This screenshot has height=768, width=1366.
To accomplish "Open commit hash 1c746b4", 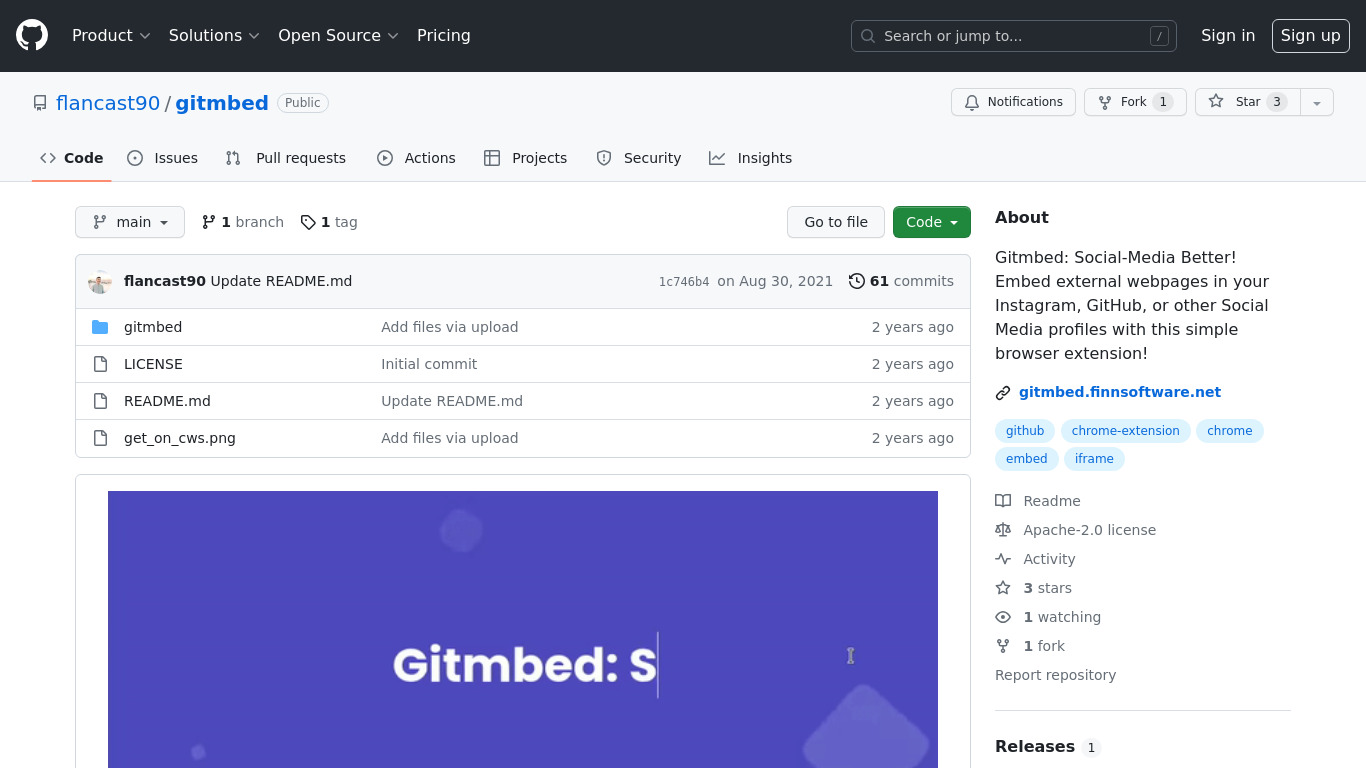I will [x=684, y=282].
